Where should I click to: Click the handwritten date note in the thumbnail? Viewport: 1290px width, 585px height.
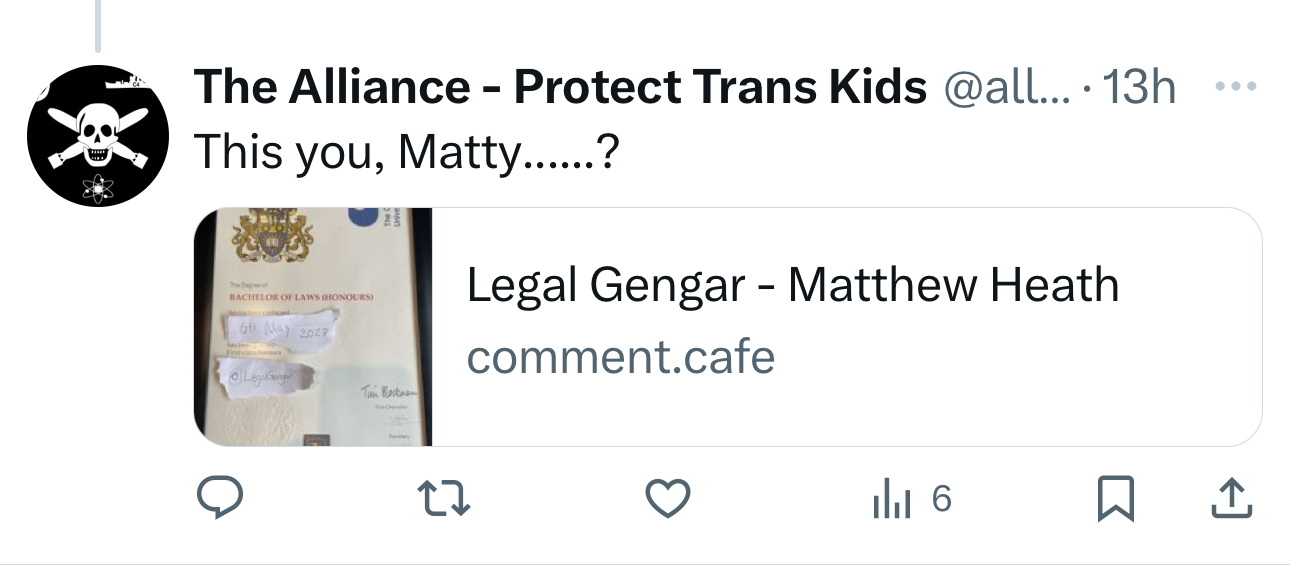click(280, 329)
